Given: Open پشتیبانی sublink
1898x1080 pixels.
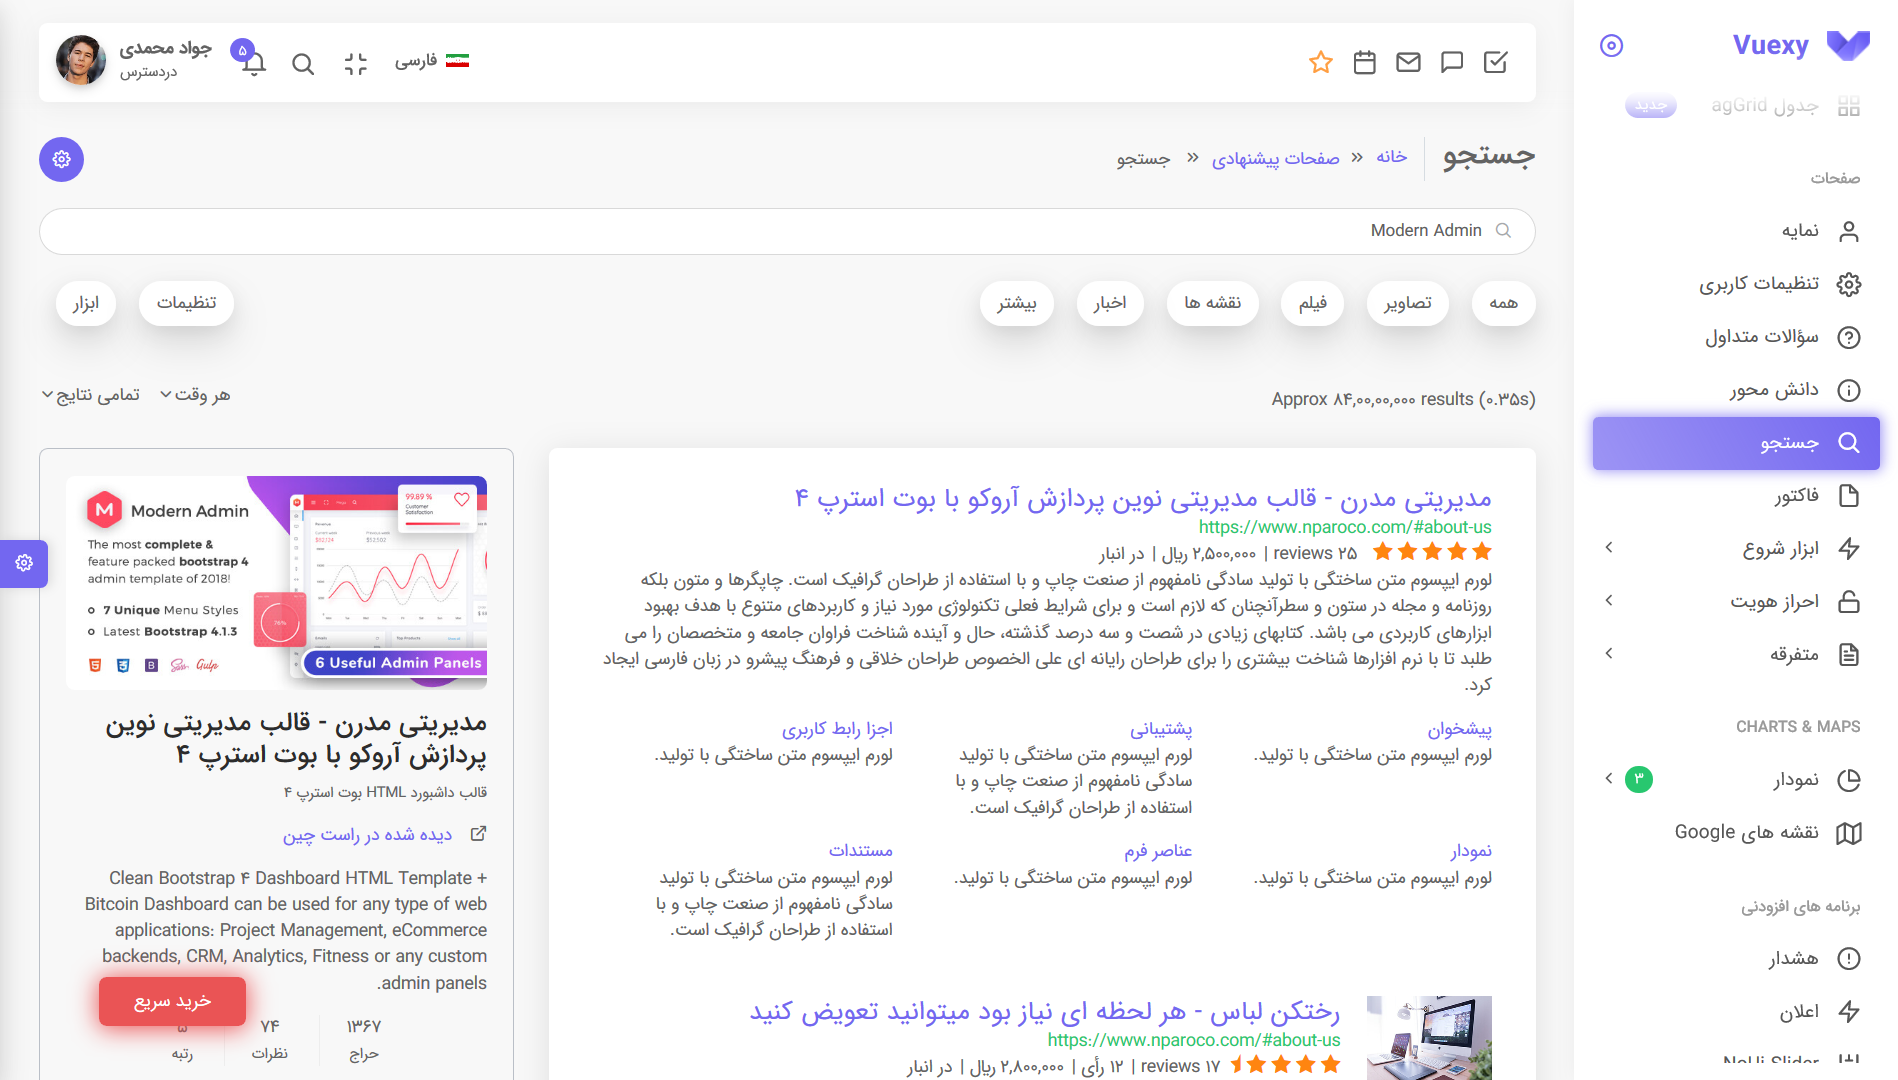Looking at the screenshot, I should [1161, 729].
